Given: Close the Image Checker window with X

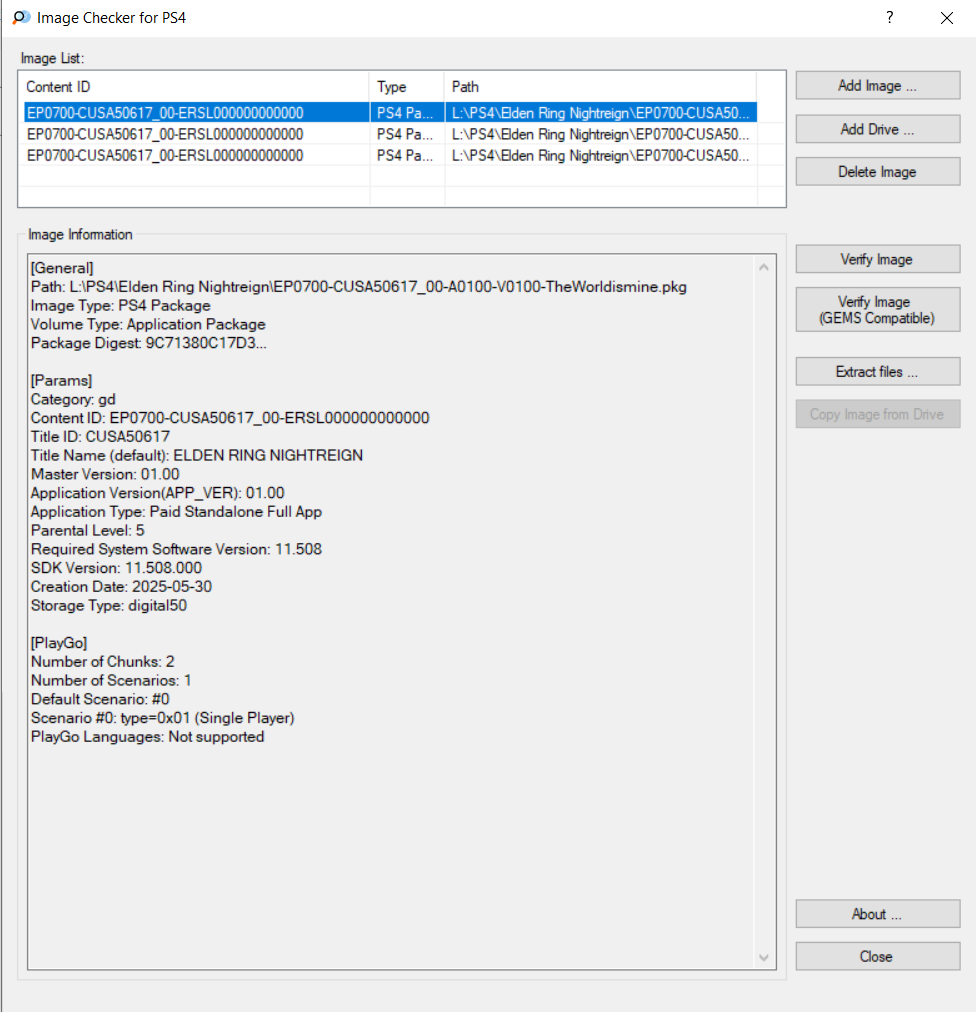Looking at the screenshot, I should click(x=946, y=18).
